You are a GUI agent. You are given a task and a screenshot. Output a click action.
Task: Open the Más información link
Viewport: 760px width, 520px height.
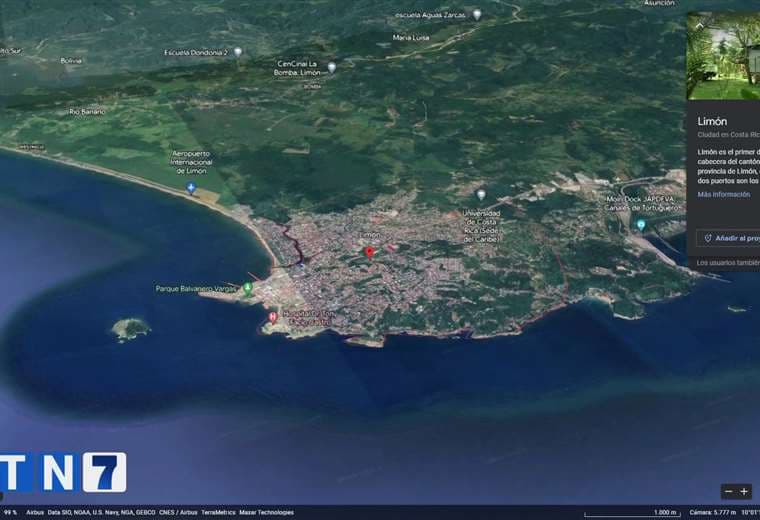point(724,194)
